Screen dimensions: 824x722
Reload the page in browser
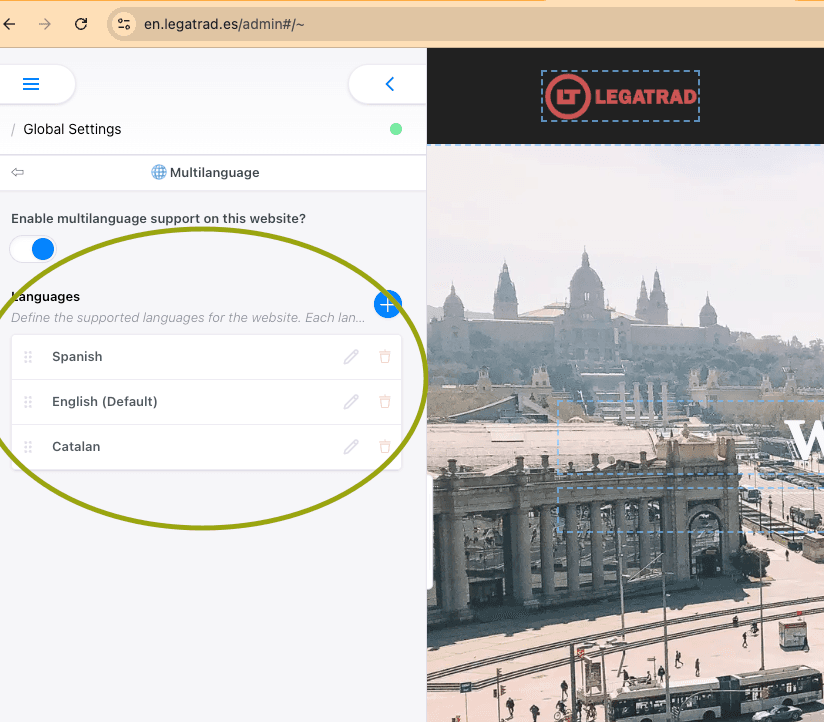click(81, 24)
